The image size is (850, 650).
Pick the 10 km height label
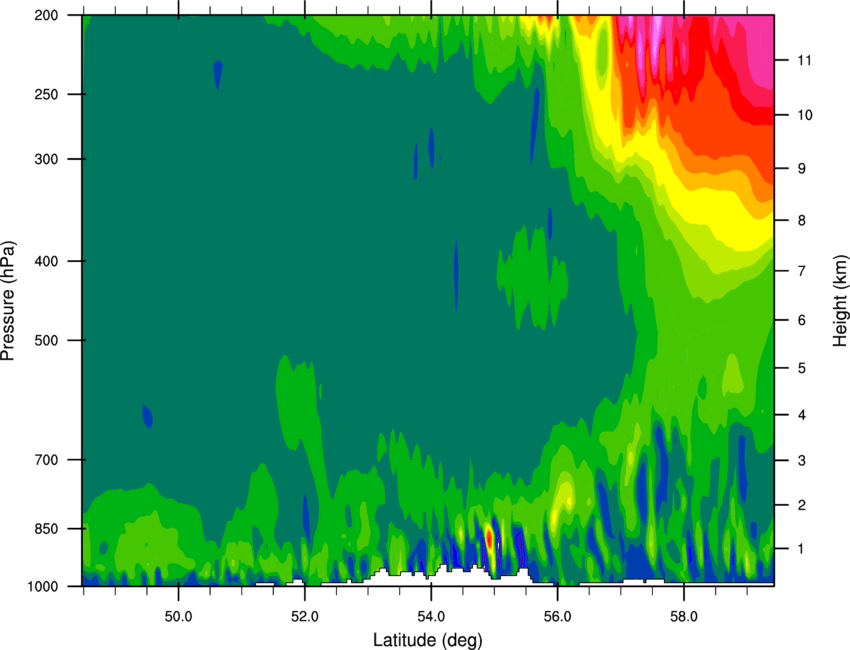805,115
